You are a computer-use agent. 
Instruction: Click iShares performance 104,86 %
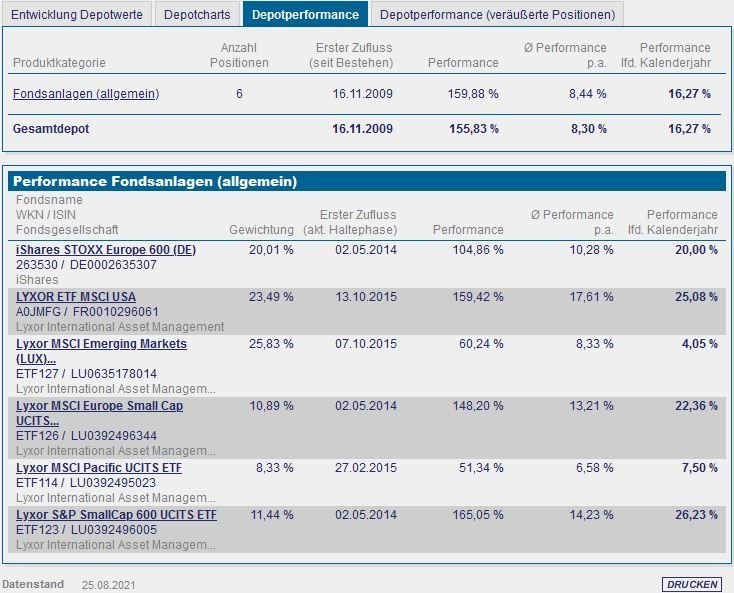pyautogui.click(x=477, y=250)
